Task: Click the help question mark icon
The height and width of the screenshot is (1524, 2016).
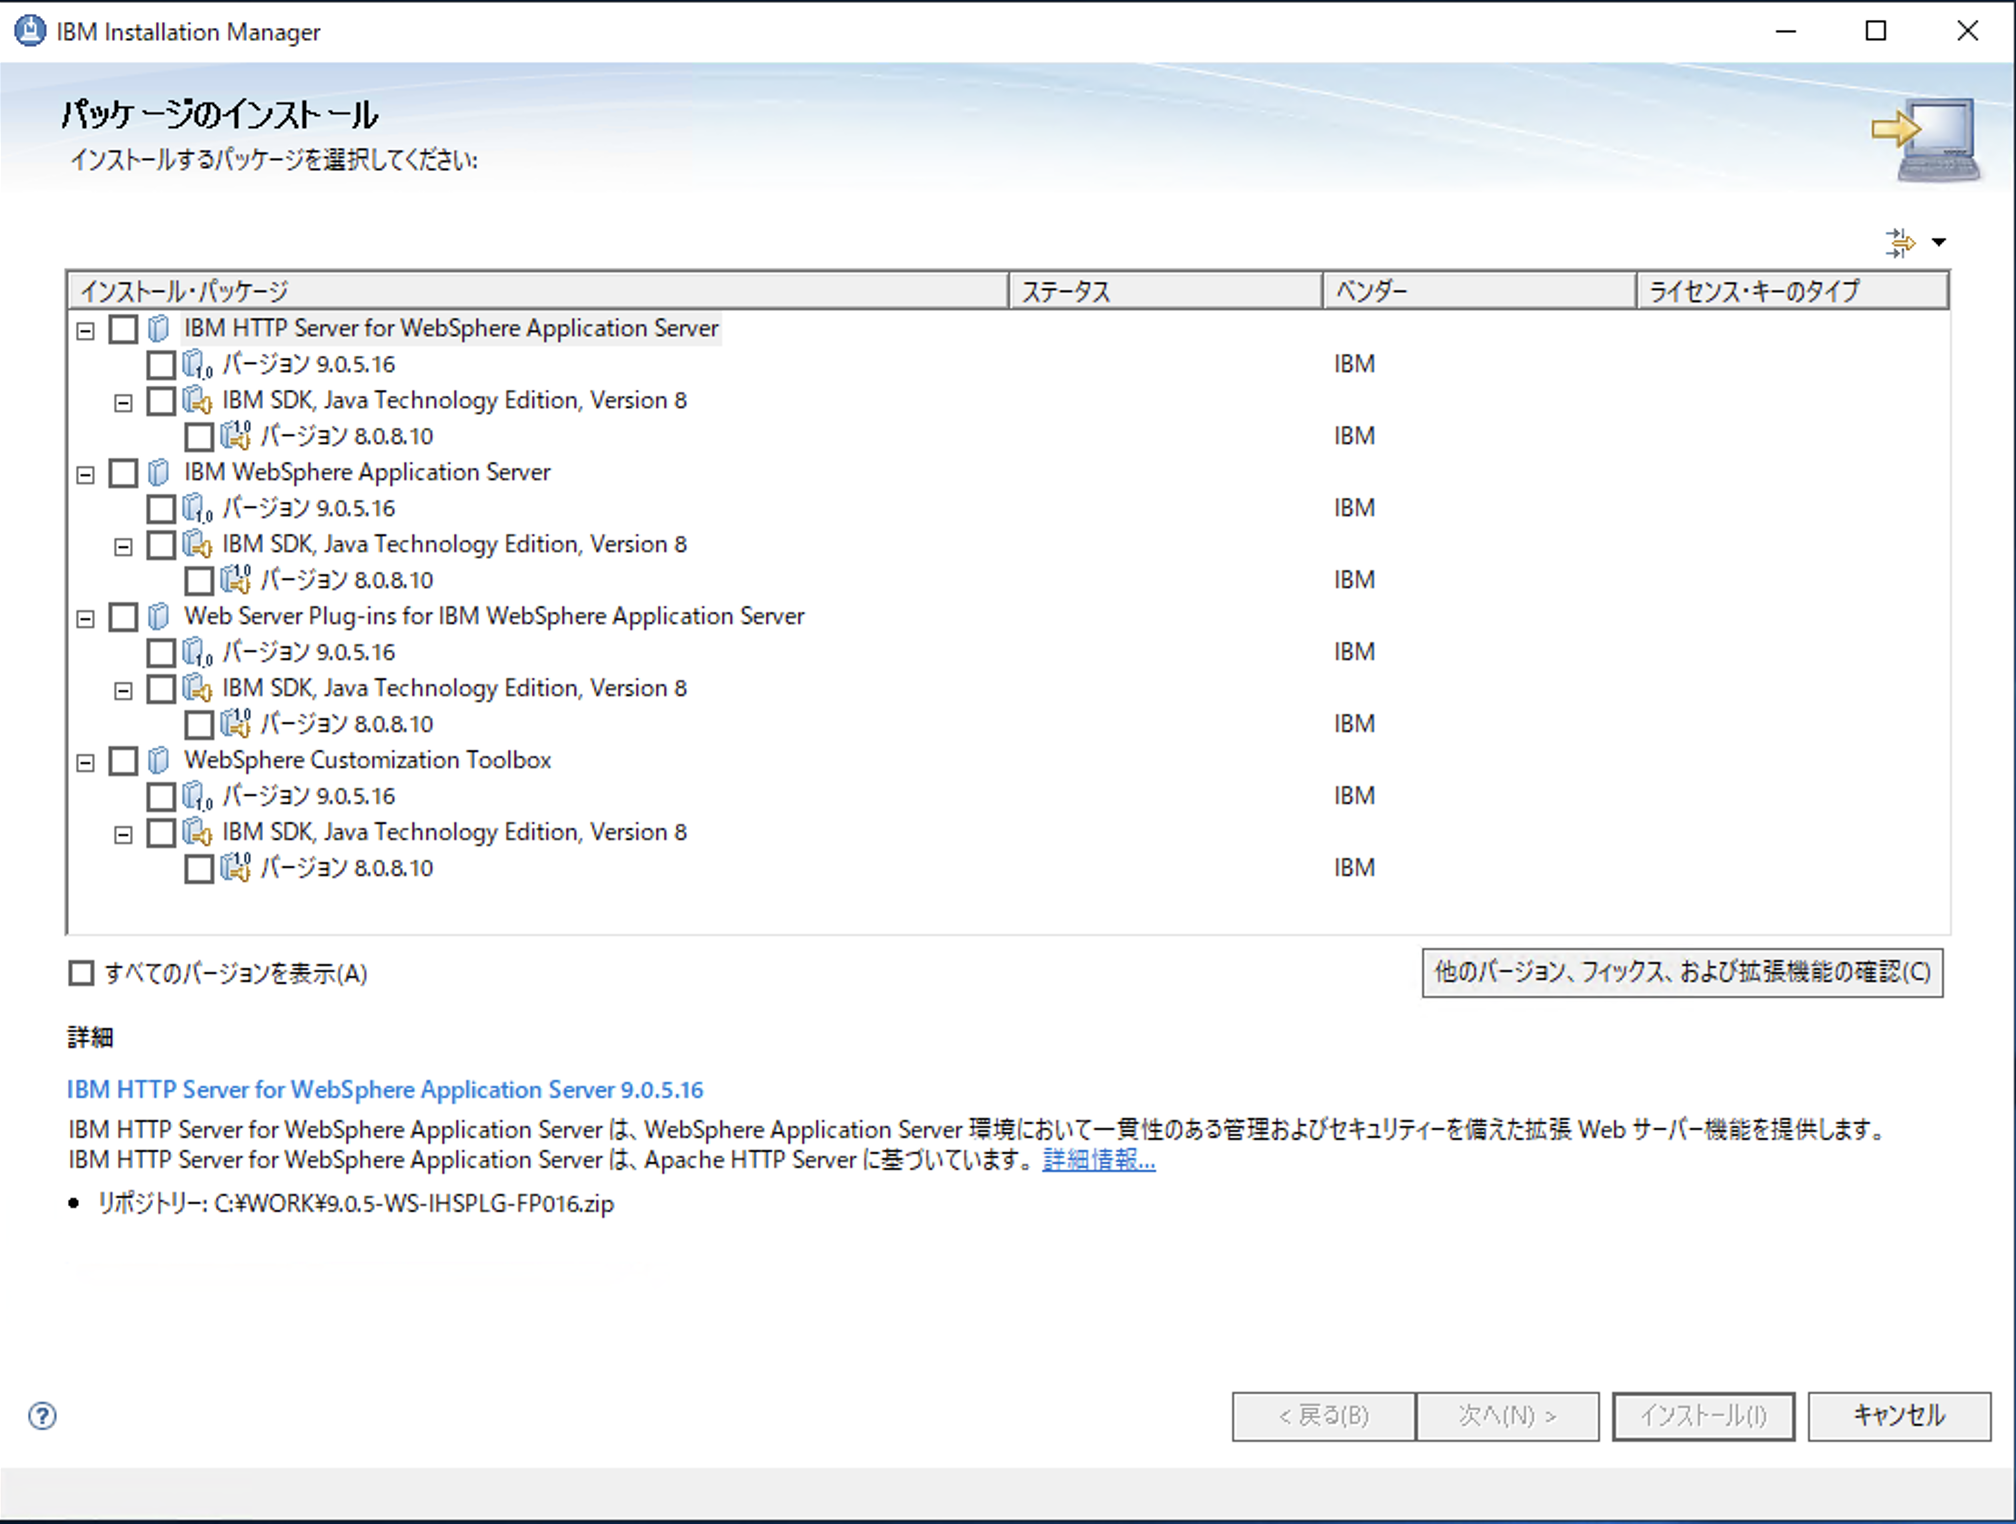Action: click(x=42, y=1416)
